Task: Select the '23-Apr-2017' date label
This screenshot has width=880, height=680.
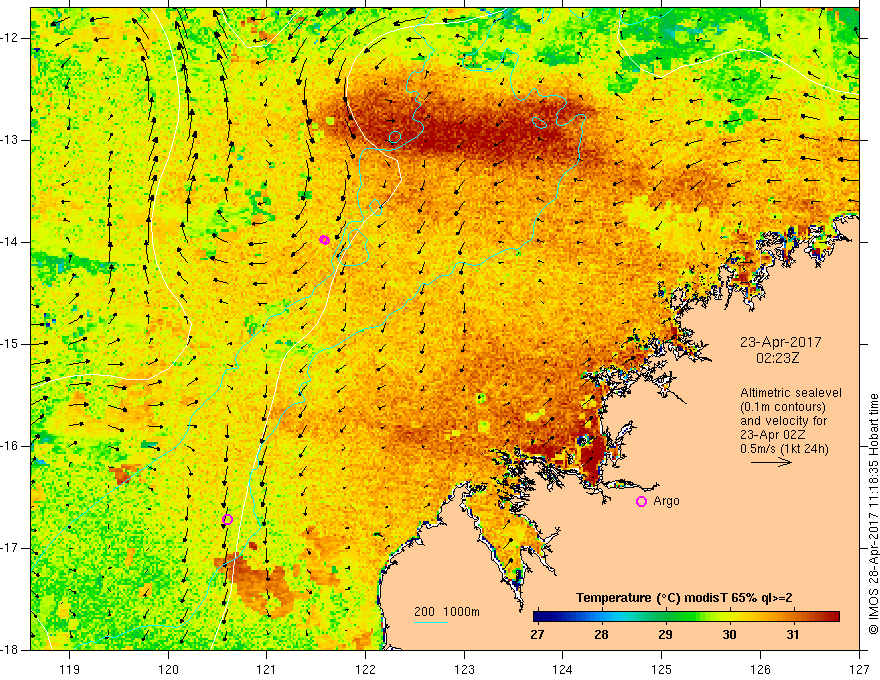Action: [x=780, y=342]
